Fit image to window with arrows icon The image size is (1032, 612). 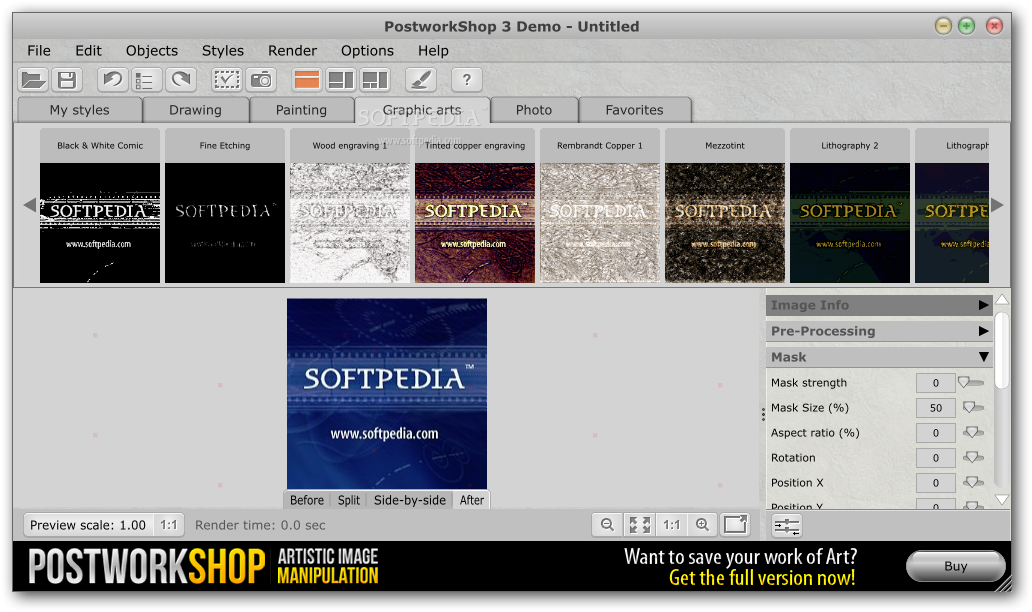coord(639,524)
